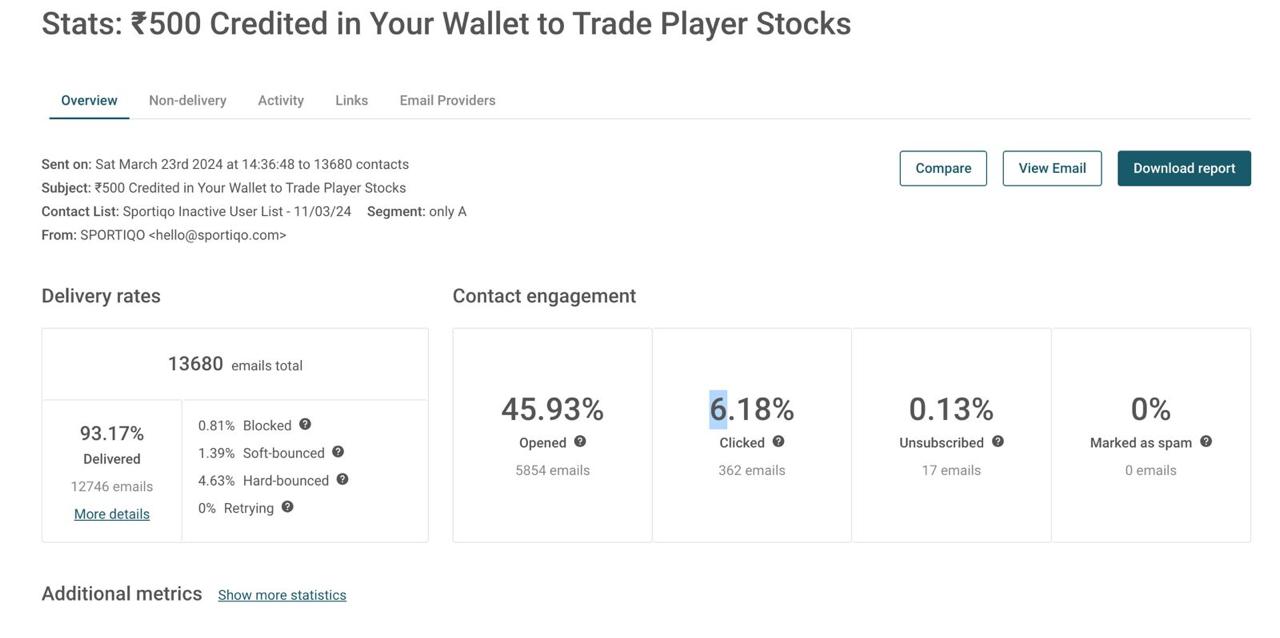
Task: Click the help icon beside Opened
Action: 580,441
